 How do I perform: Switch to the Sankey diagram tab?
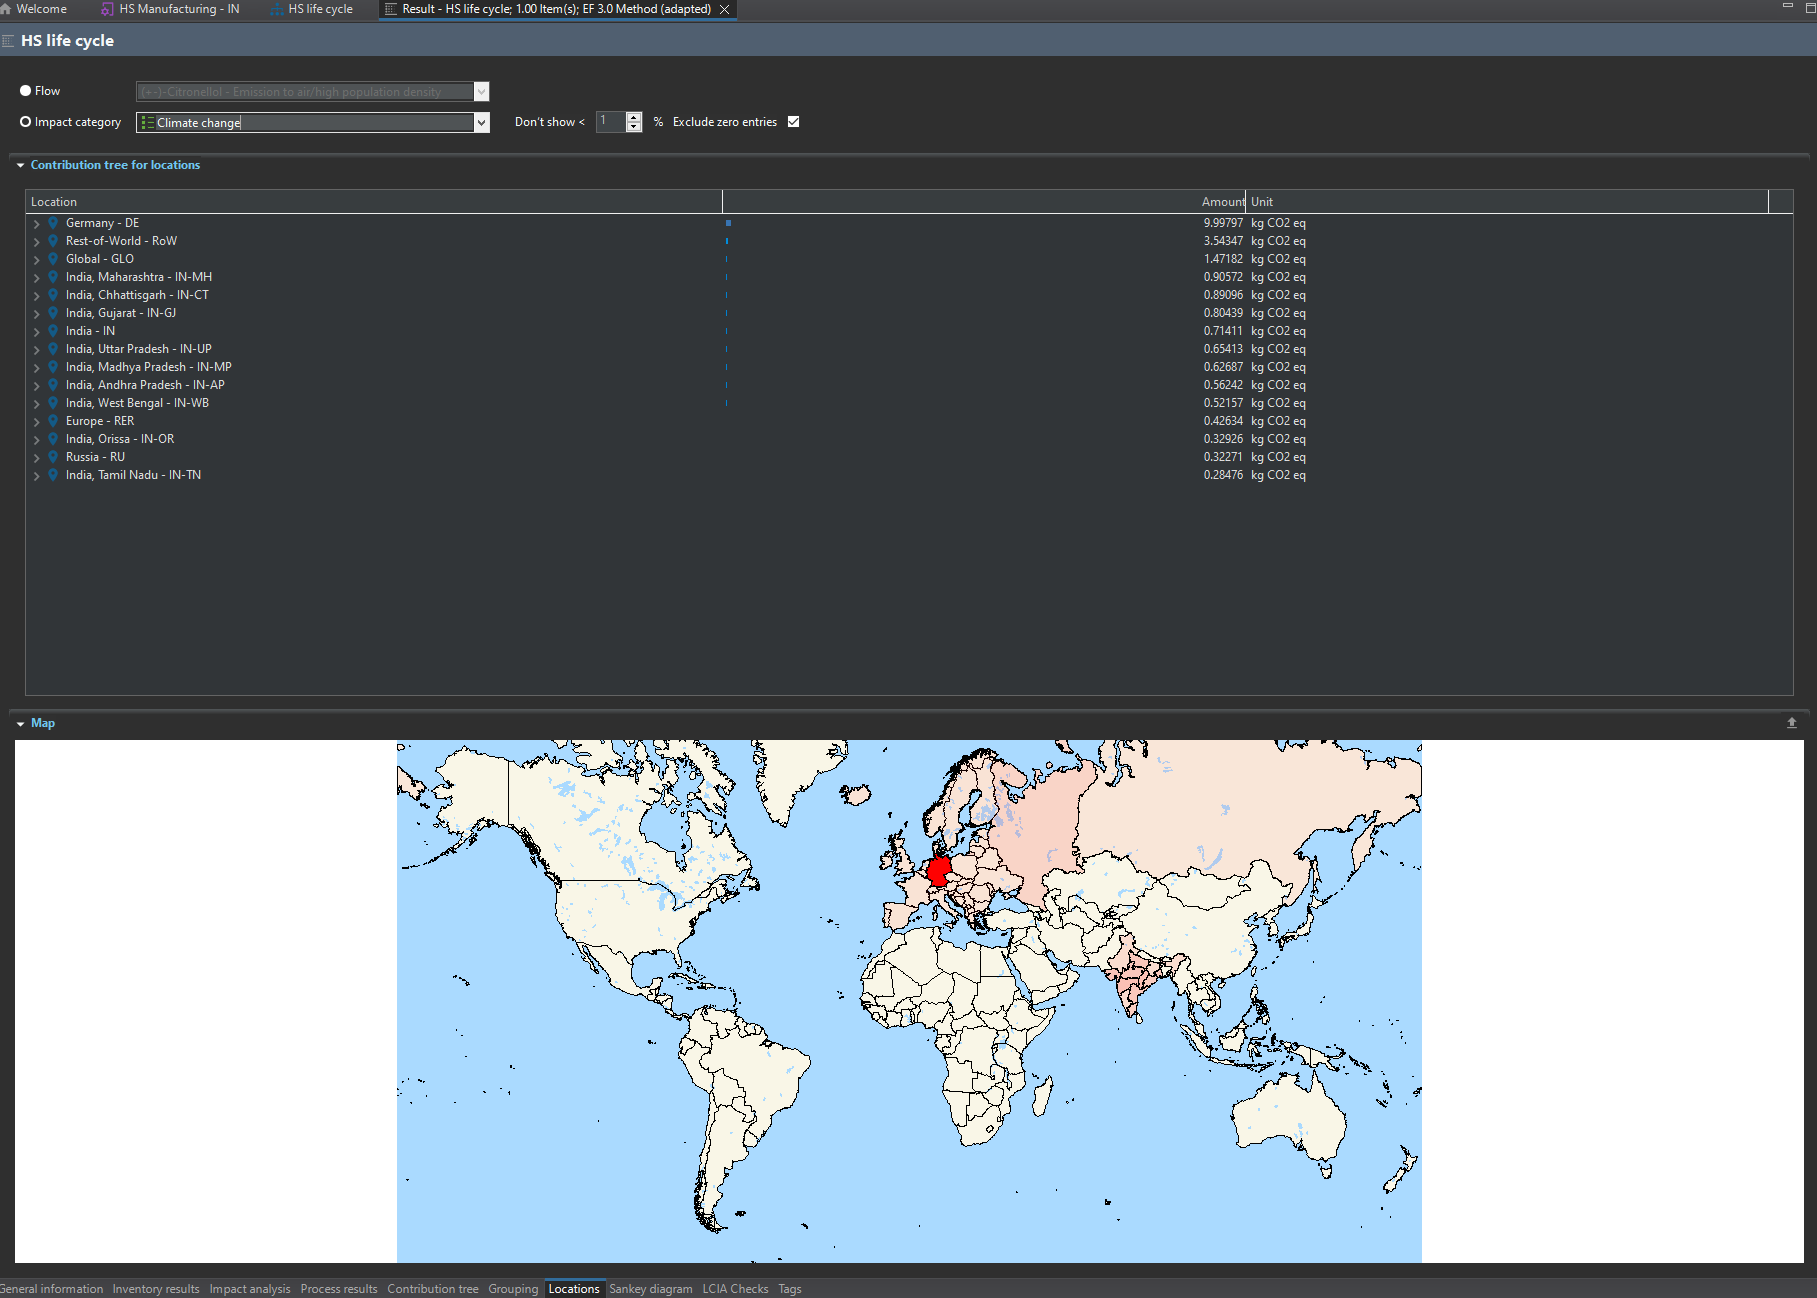(650, 1289)
